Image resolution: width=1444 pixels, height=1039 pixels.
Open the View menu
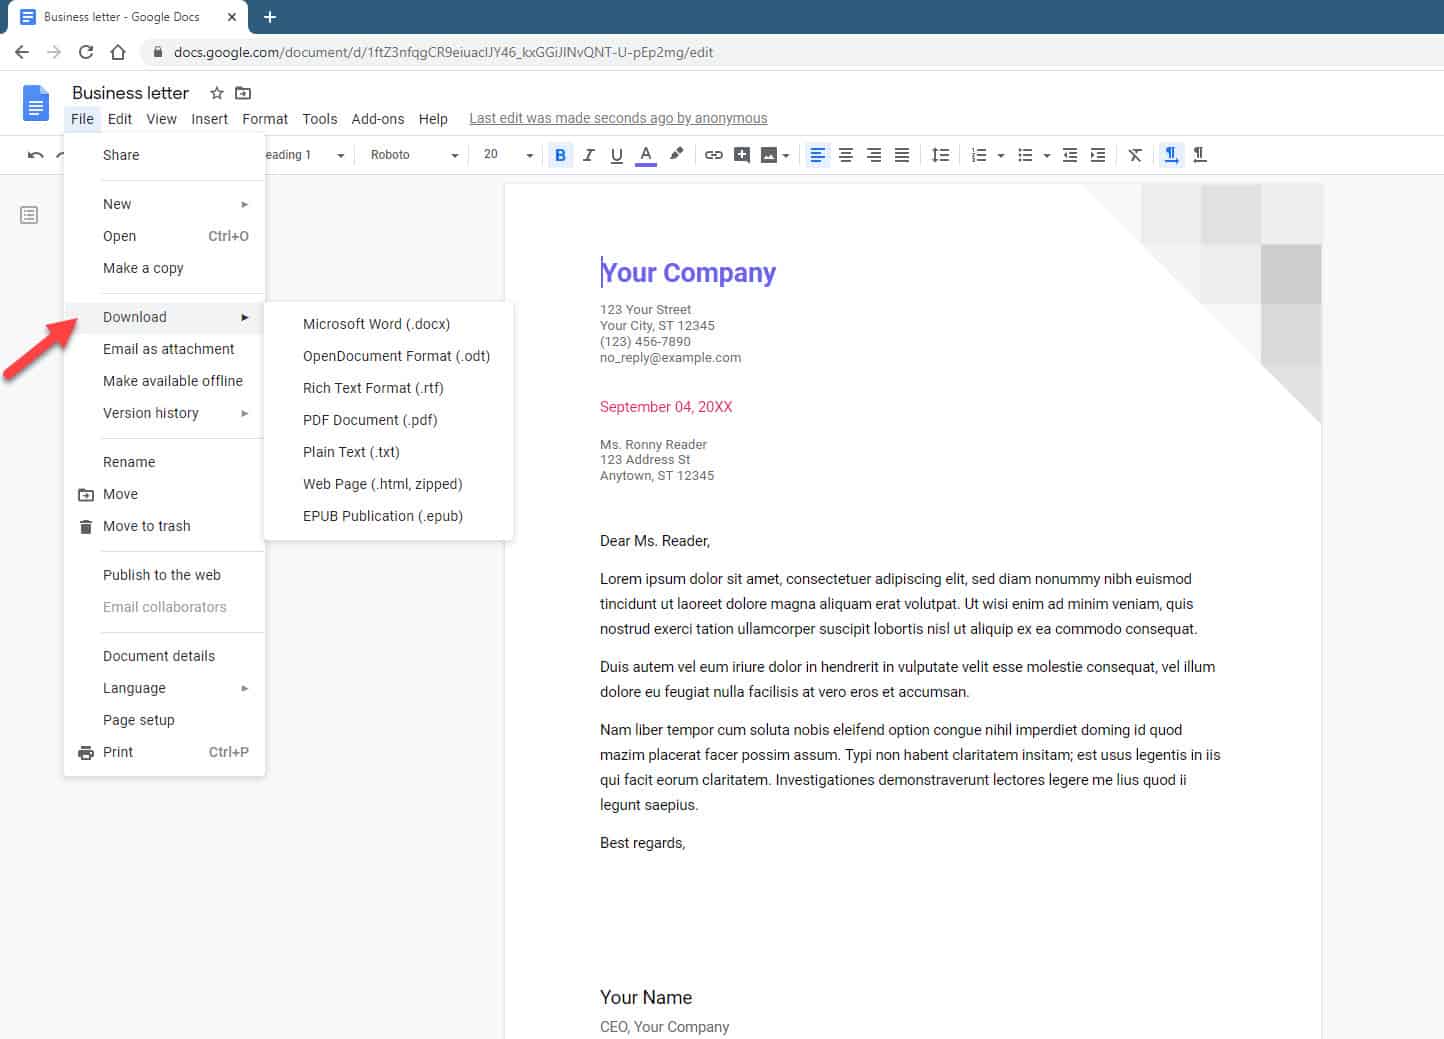pos(161,119)
